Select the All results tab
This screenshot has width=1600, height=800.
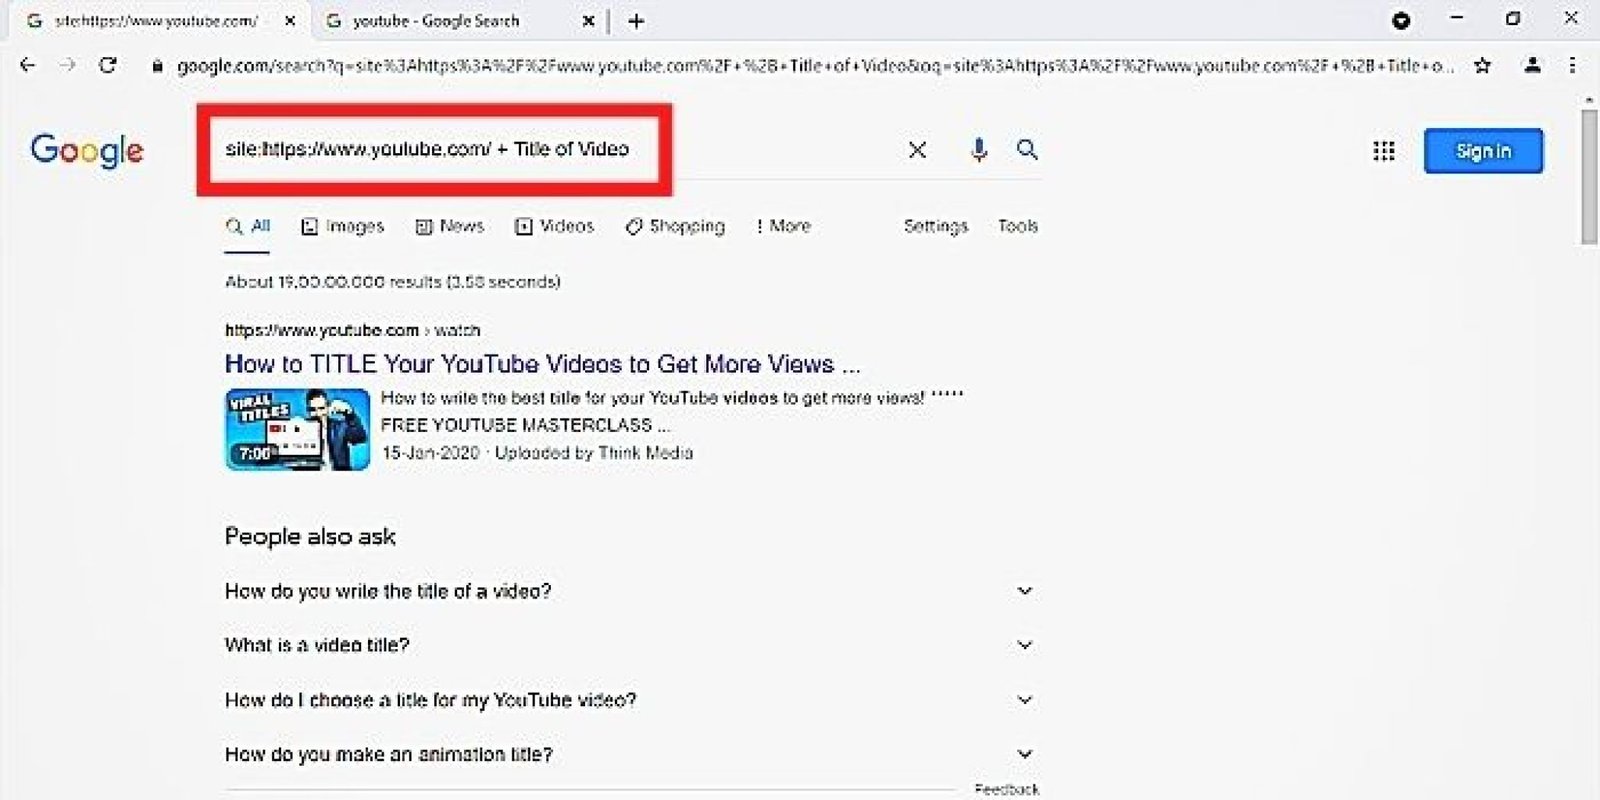[x=248, y=227]
